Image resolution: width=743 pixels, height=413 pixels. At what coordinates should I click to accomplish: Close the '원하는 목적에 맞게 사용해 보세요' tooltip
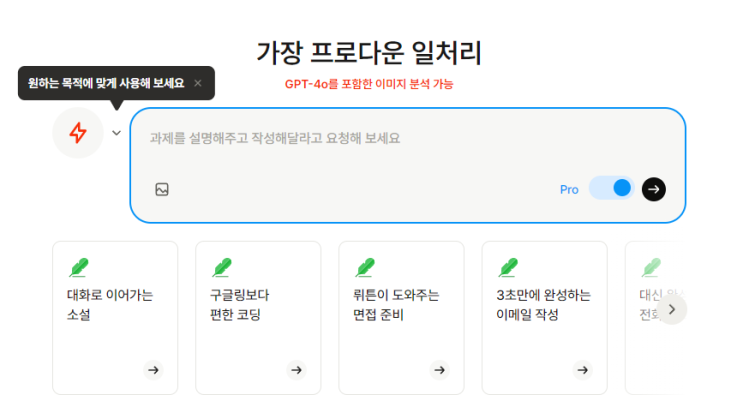pyautogui.click(x=198, y=83)
